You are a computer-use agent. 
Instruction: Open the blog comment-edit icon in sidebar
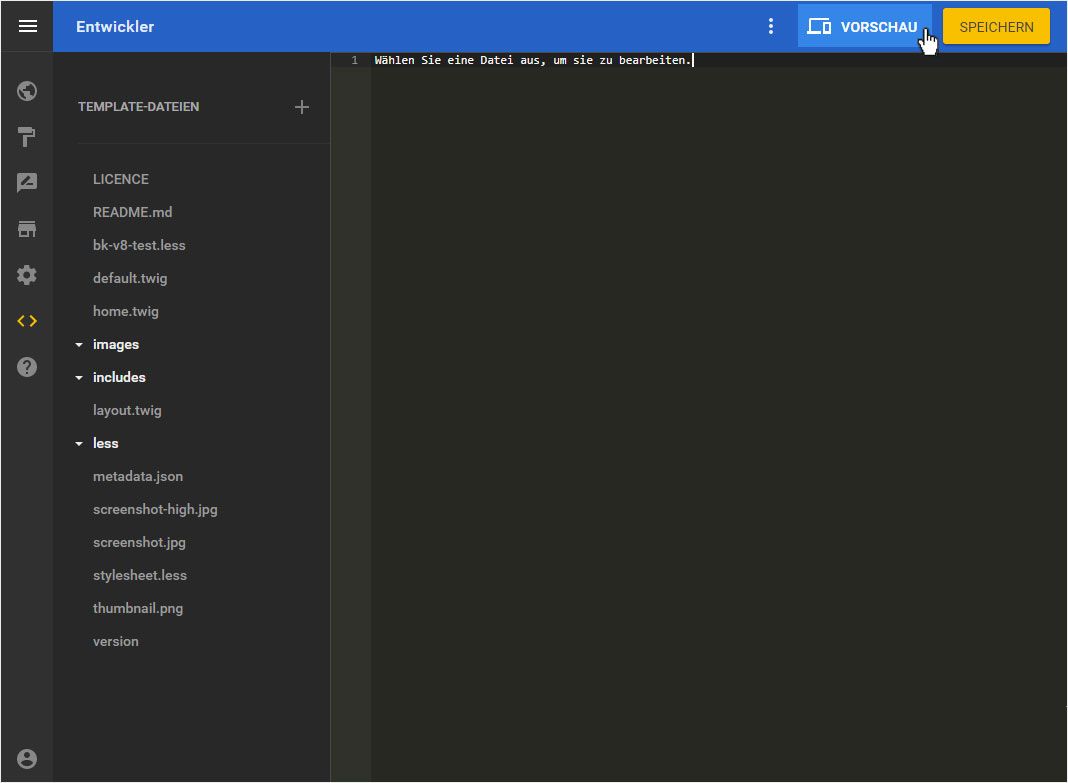coord(27,182)
